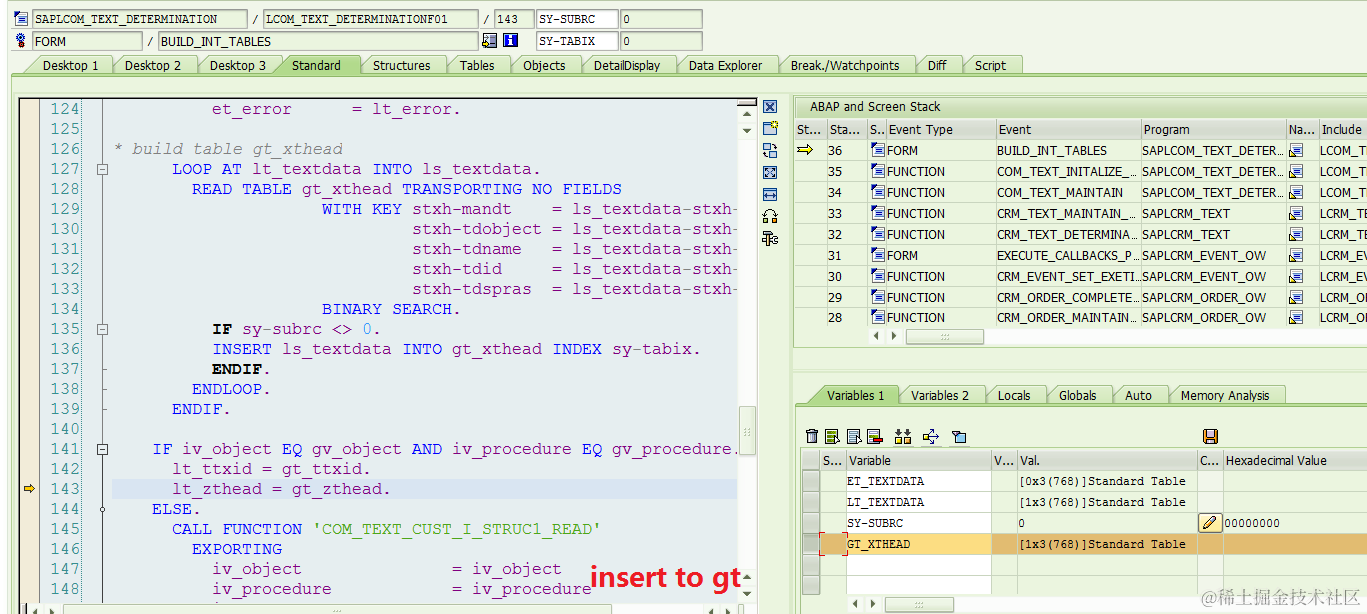
Task: Collapse the IF block at line 141
Action: click(x=102, y=449)
